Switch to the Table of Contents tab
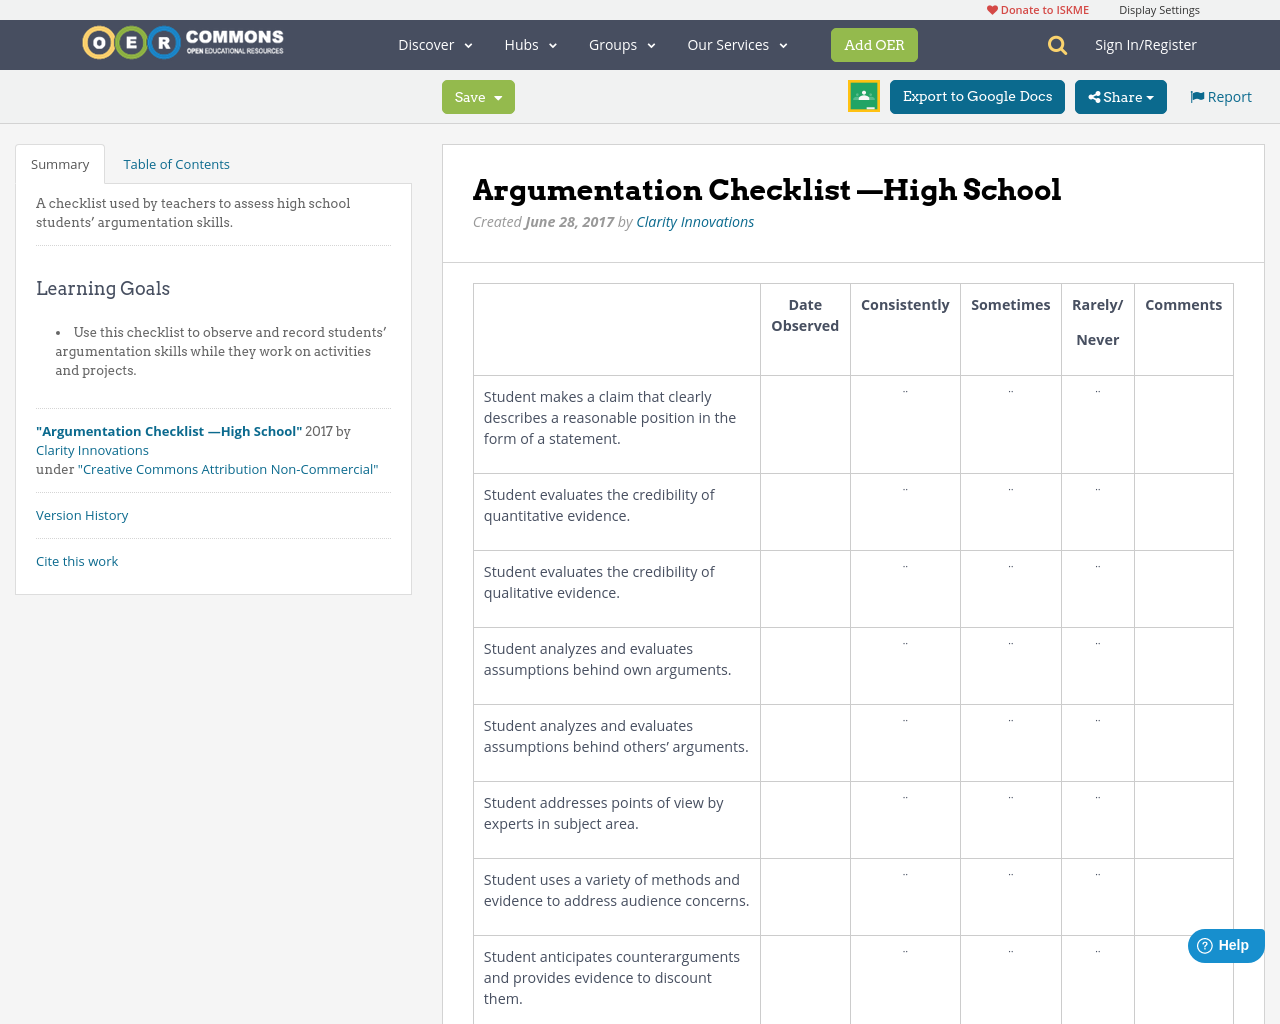Image resolution: width=1280 pixels, height=1024 pixels. pyautogui.click(x=176, y=163)
